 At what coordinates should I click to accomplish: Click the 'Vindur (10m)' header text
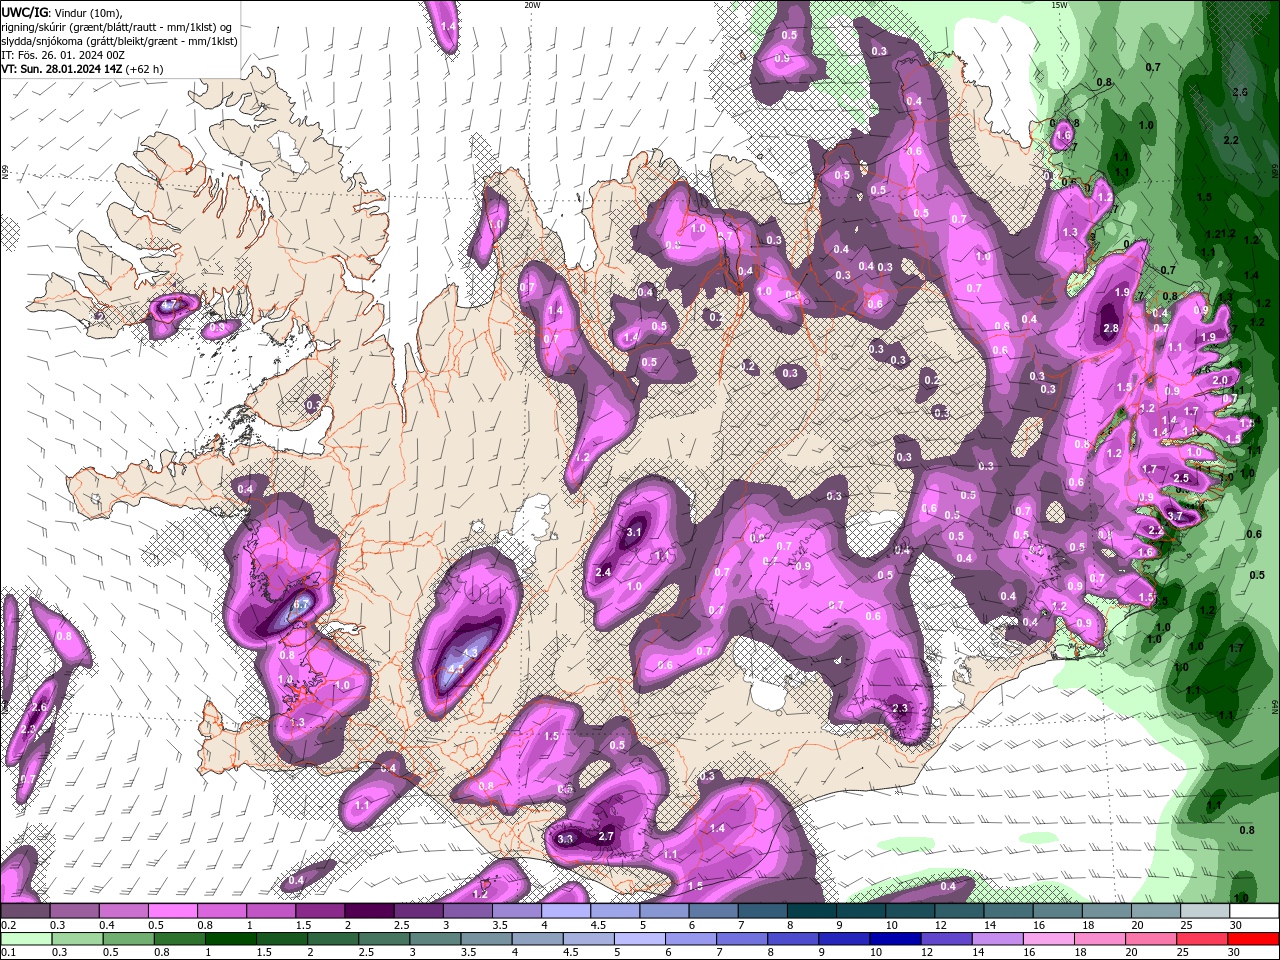click(86, 12)
